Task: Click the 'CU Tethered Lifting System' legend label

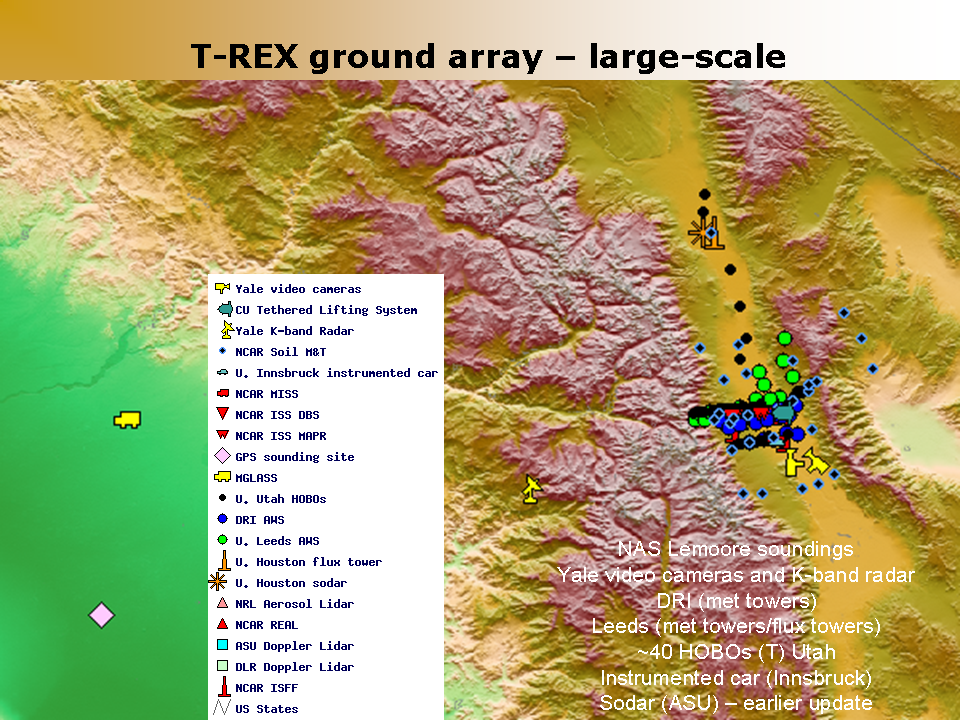Action: pyautogui.click(x=326, y=310)
